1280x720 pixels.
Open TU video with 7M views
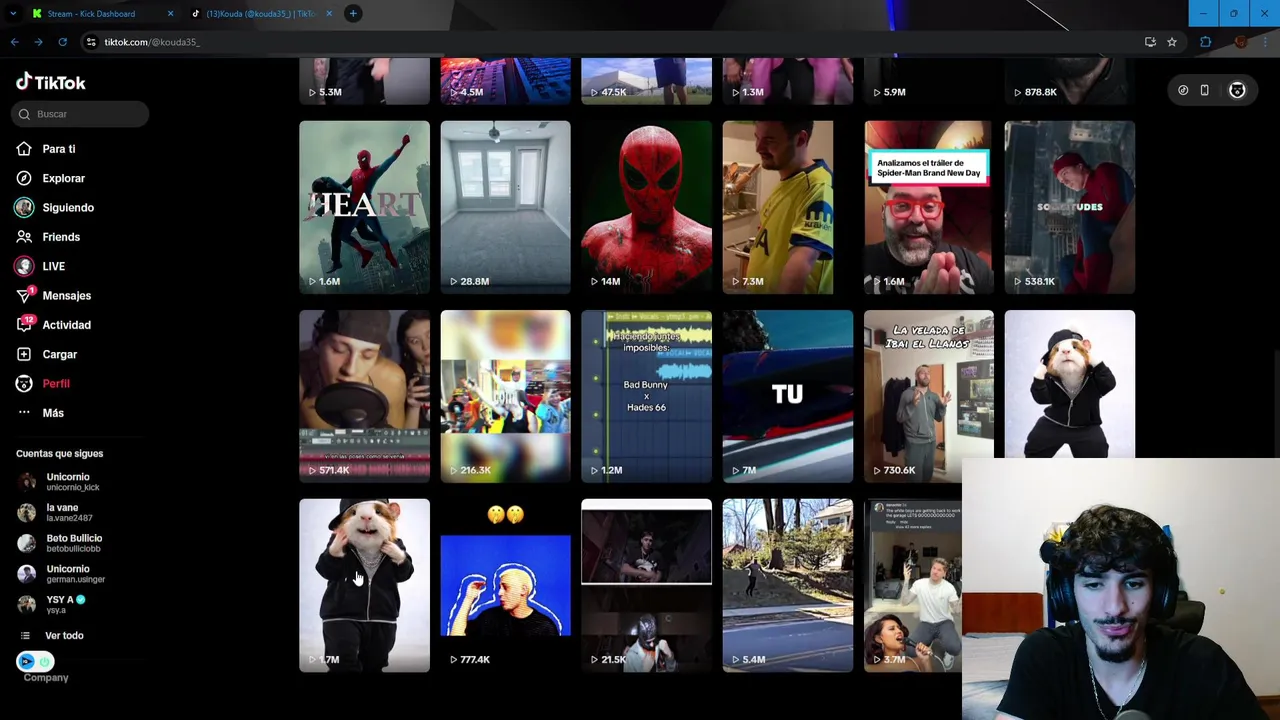(787, 396)
